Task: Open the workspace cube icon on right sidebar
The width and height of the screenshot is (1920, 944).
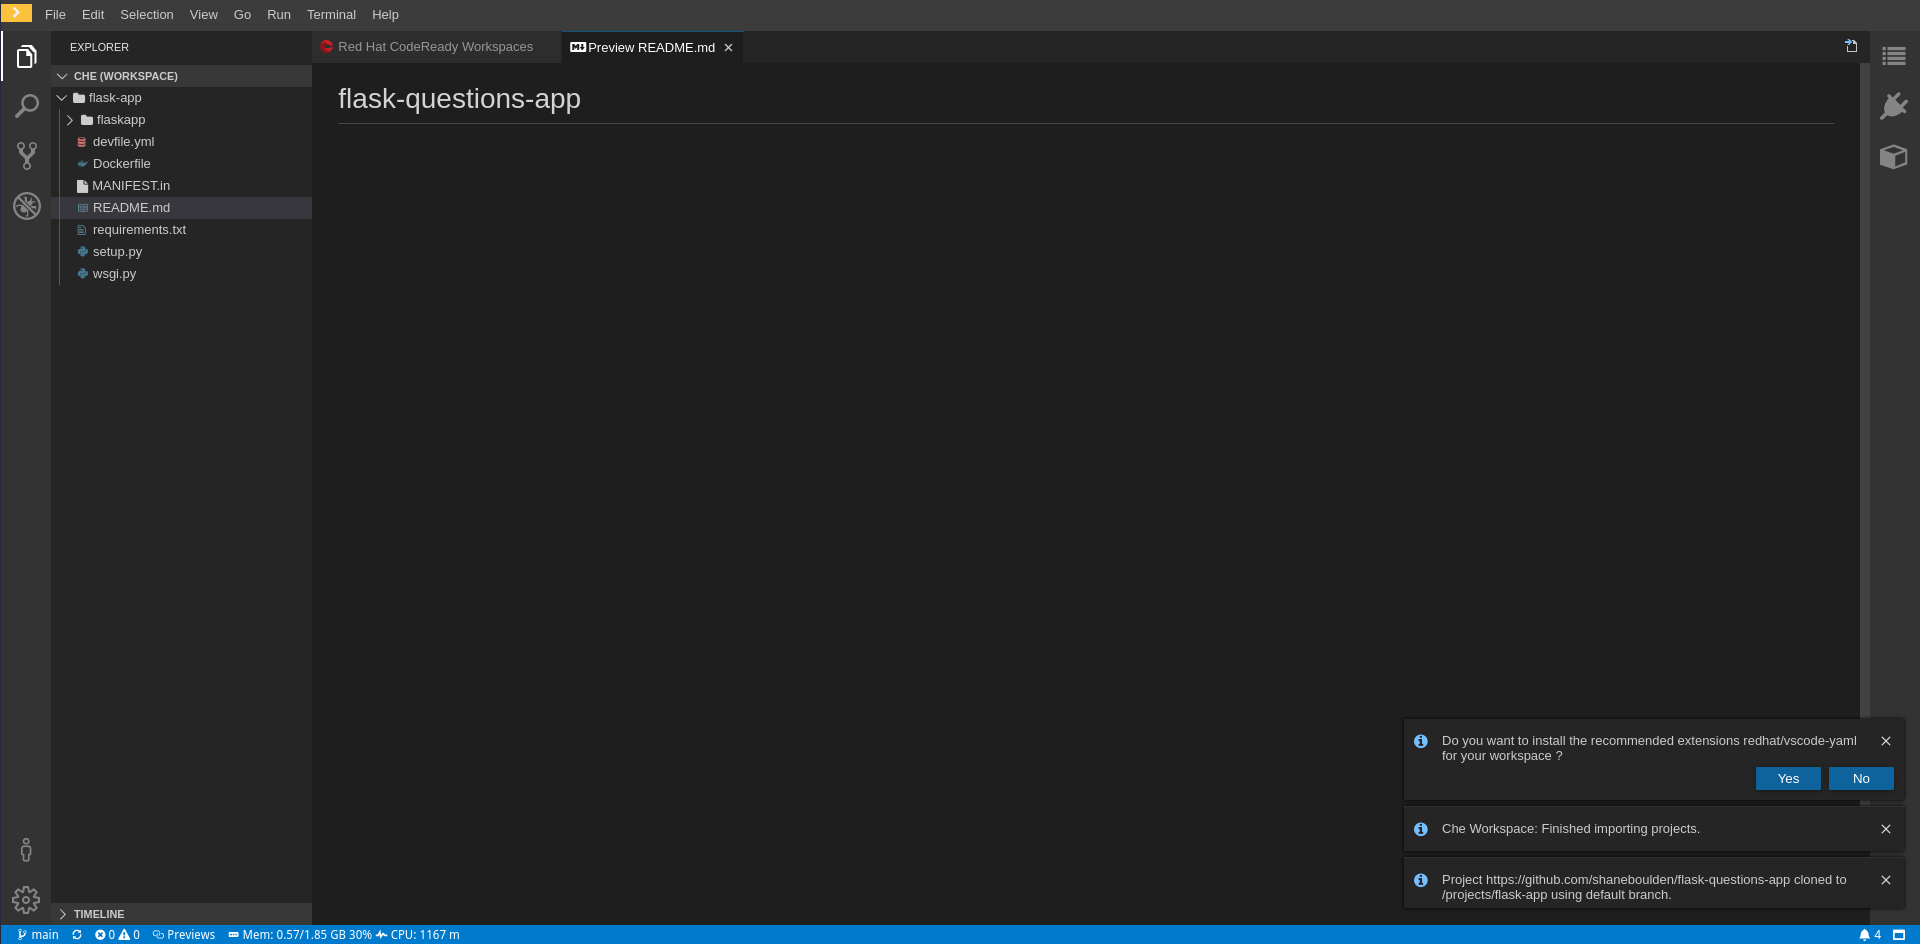Action: [1893, 157]
